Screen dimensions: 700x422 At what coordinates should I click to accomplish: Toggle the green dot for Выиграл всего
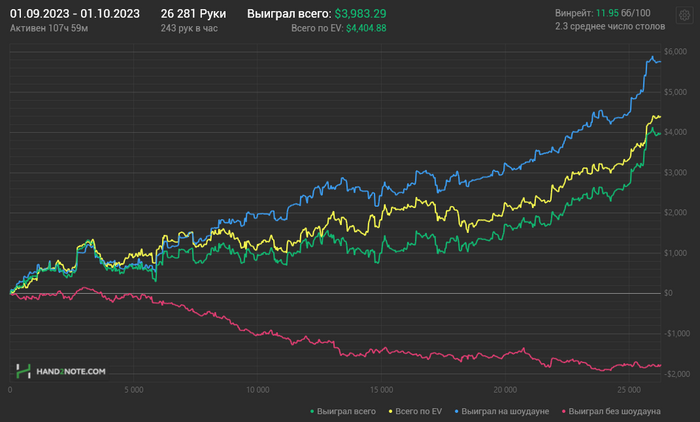(312, 411)
